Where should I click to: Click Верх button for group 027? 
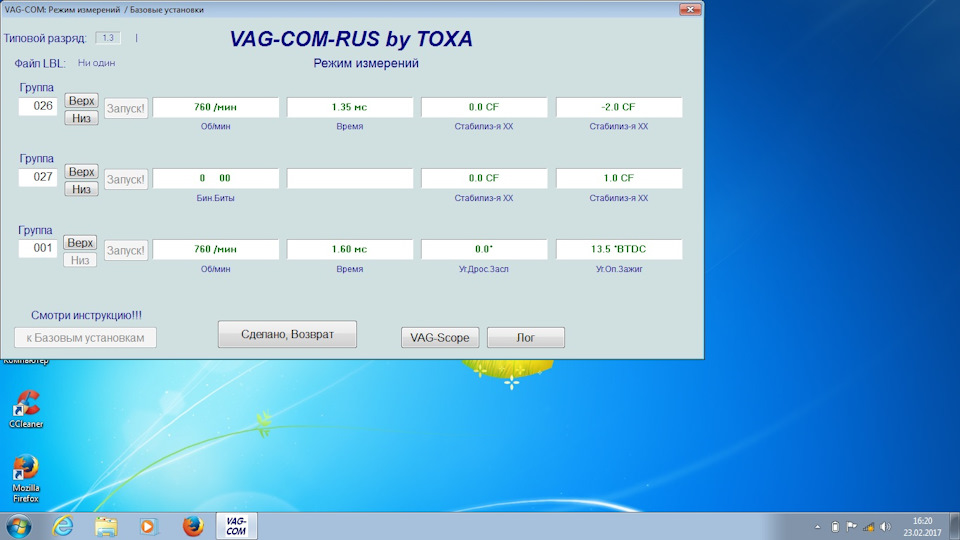coord(81,171)
